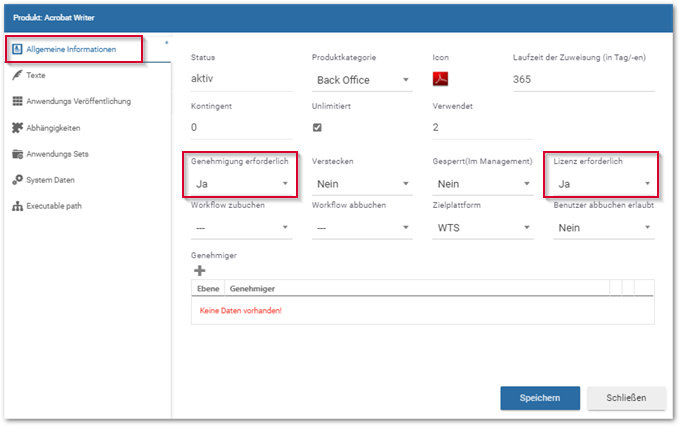Click the 'Keine Daten vorhanden!' message
Image resolution: width=680 pixels, height=426 pixels.
241,311
